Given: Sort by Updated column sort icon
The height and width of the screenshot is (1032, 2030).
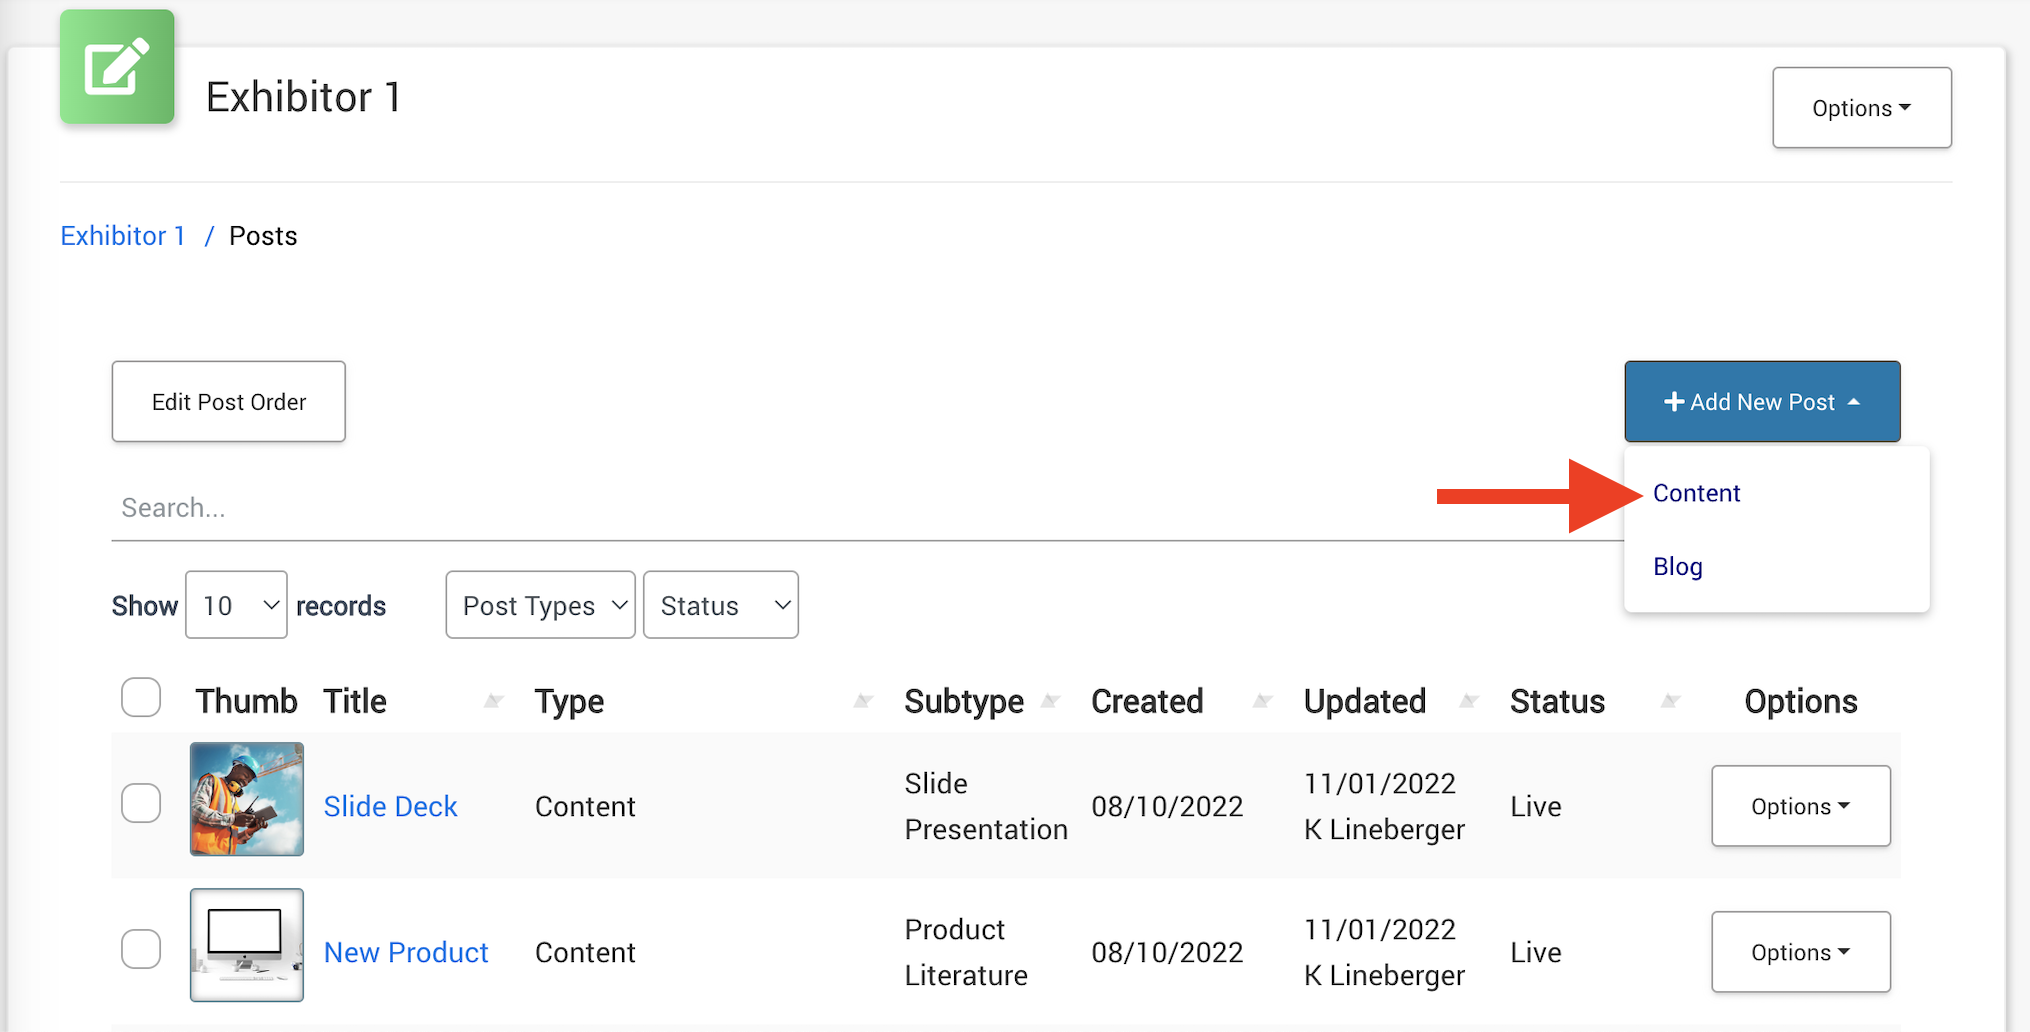Looking at the screenshot, I should point(1468,701).
